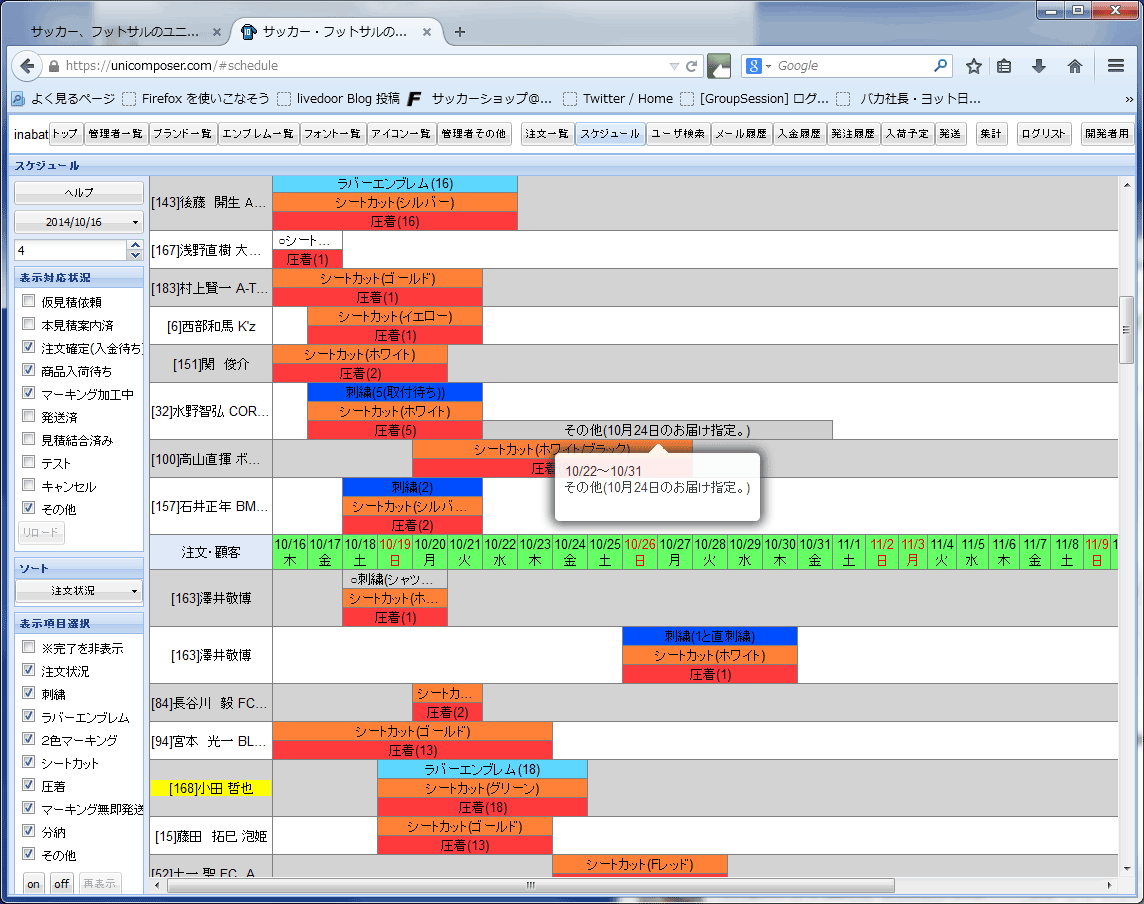1144x904 pixels.
Task: Click the bookmark star icon
Action: 973,66
